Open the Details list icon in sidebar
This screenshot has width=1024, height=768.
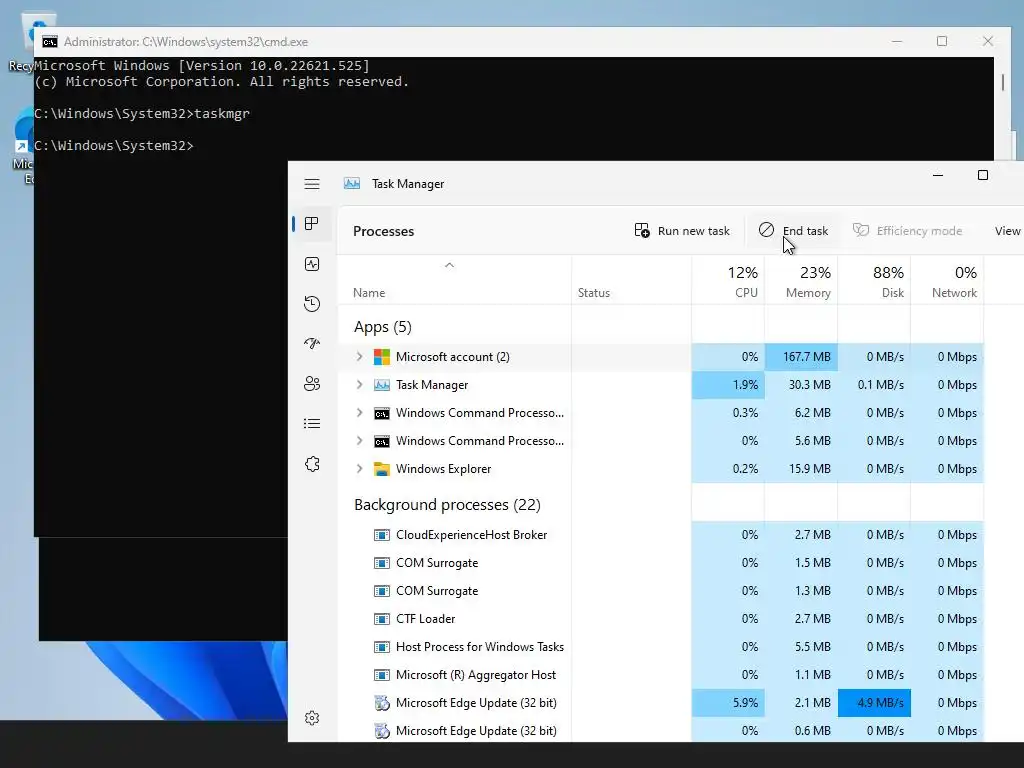click(x=312, y=424)
